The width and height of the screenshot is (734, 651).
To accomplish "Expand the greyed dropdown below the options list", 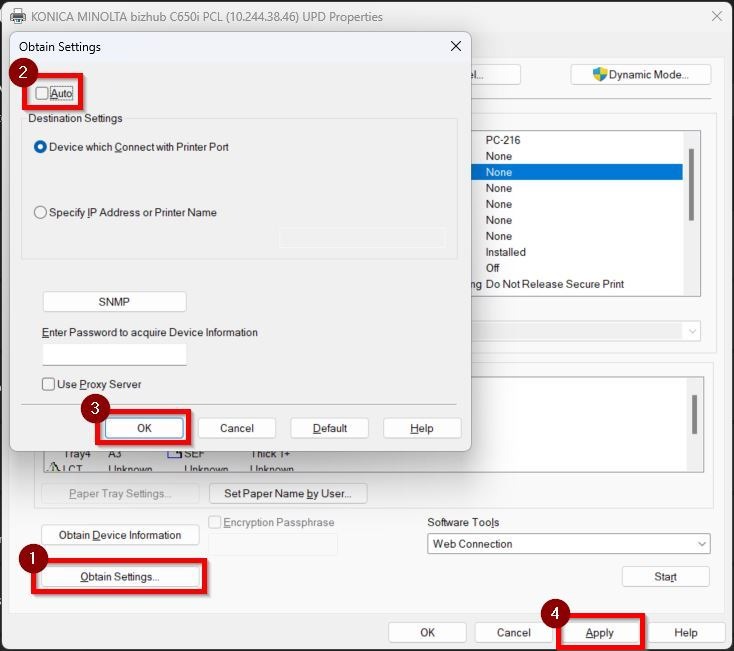I will [x=692, y=331].
